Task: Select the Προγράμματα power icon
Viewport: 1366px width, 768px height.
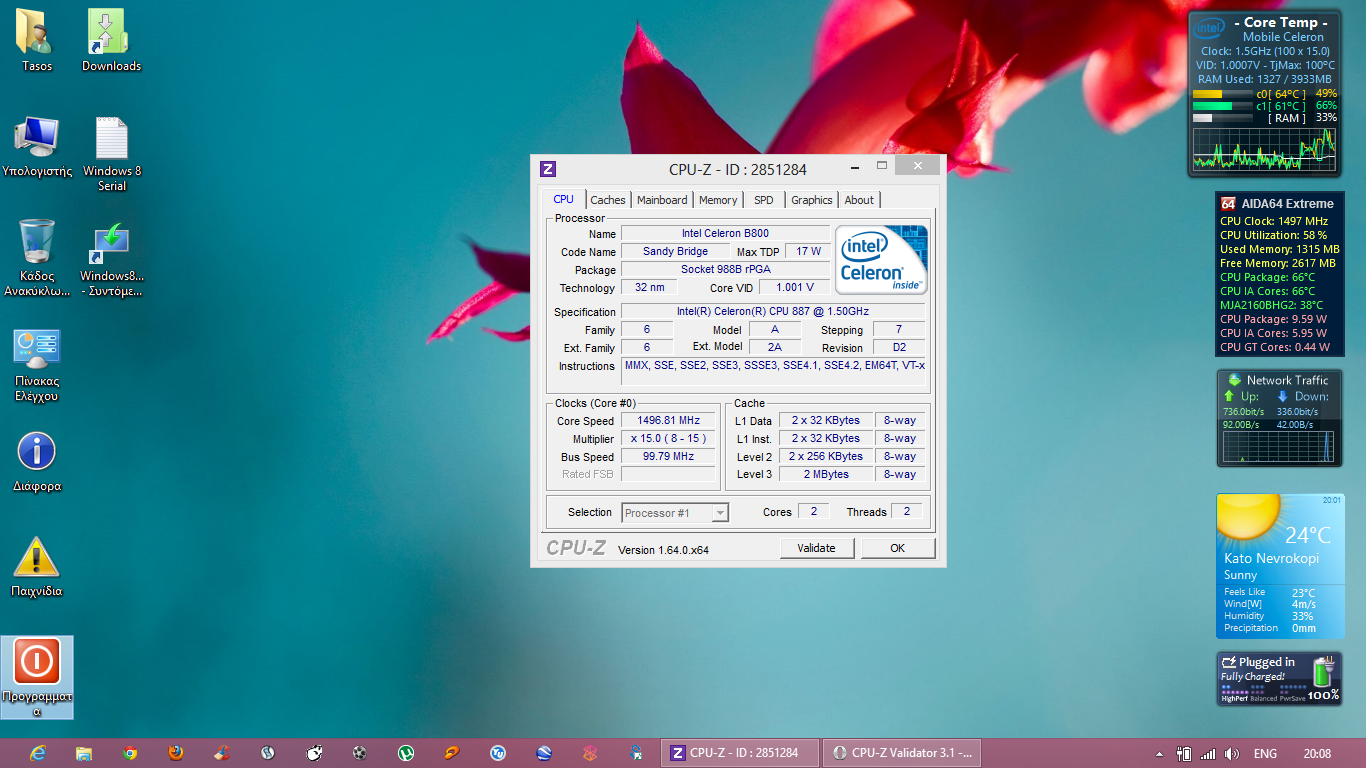Action: 37,677
